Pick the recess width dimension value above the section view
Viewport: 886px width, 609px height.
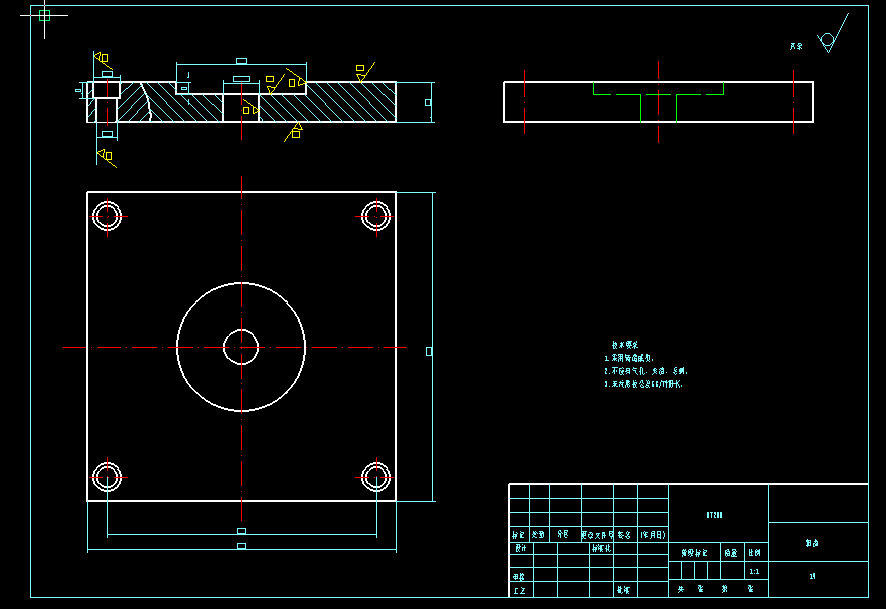click(x=241, y=61)
